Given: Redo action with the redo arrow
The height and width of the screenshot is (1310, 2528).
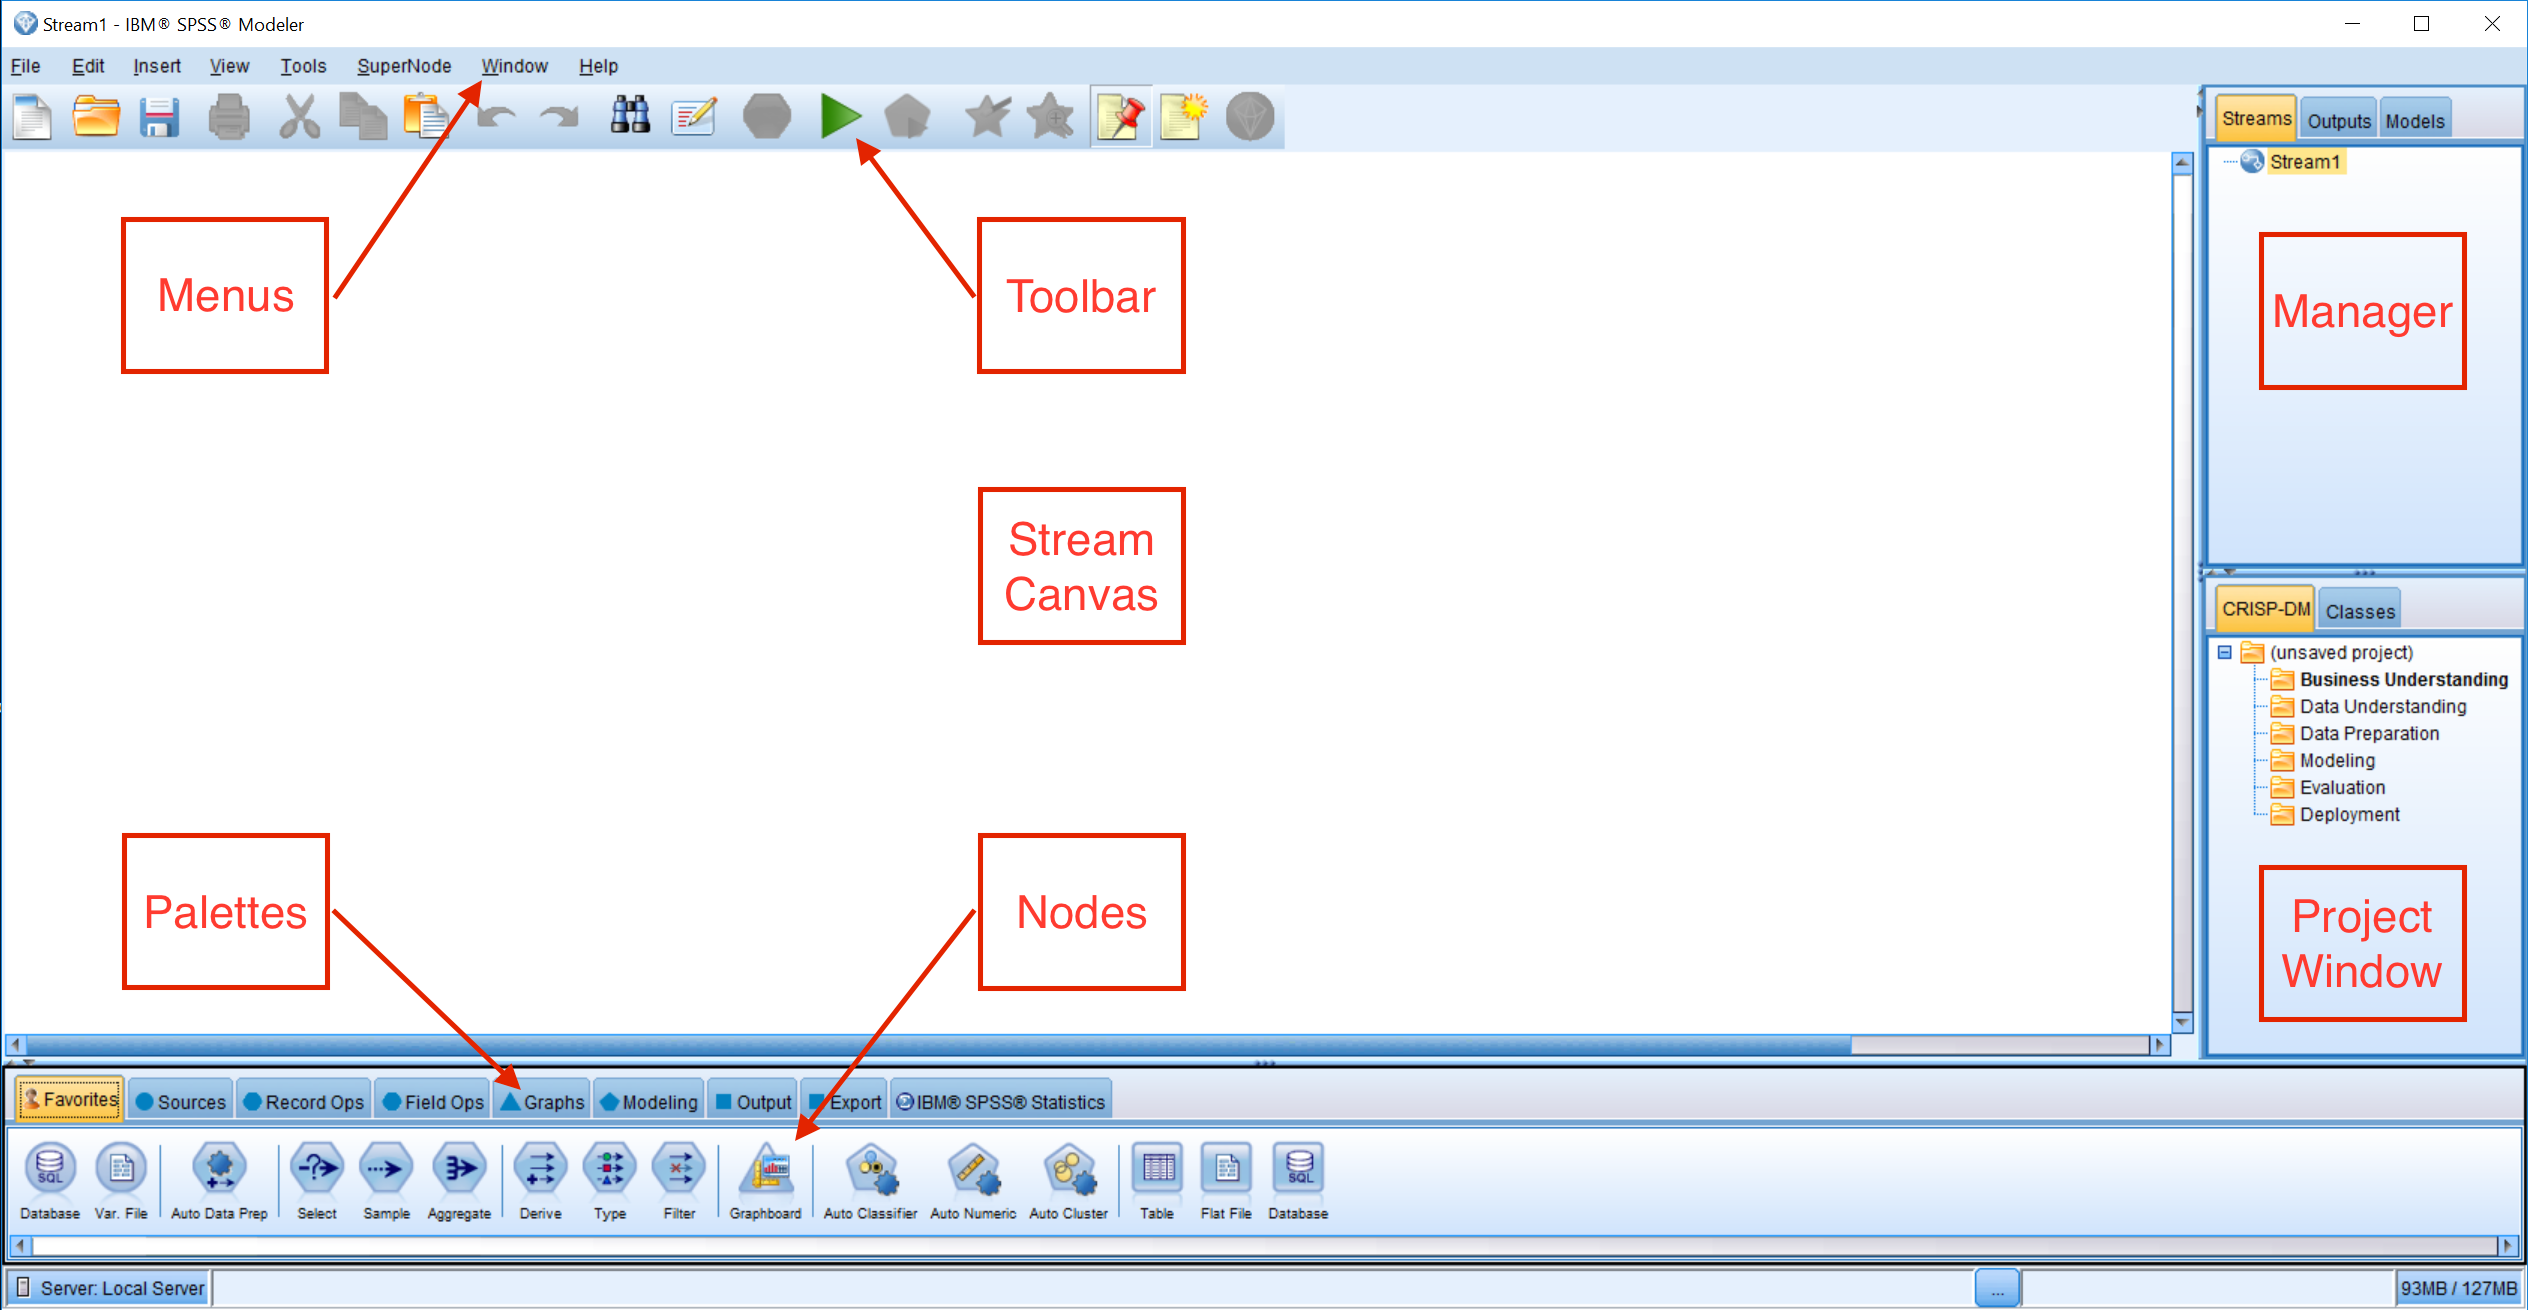Looking at the screenshot, I should tap(559, 117).
